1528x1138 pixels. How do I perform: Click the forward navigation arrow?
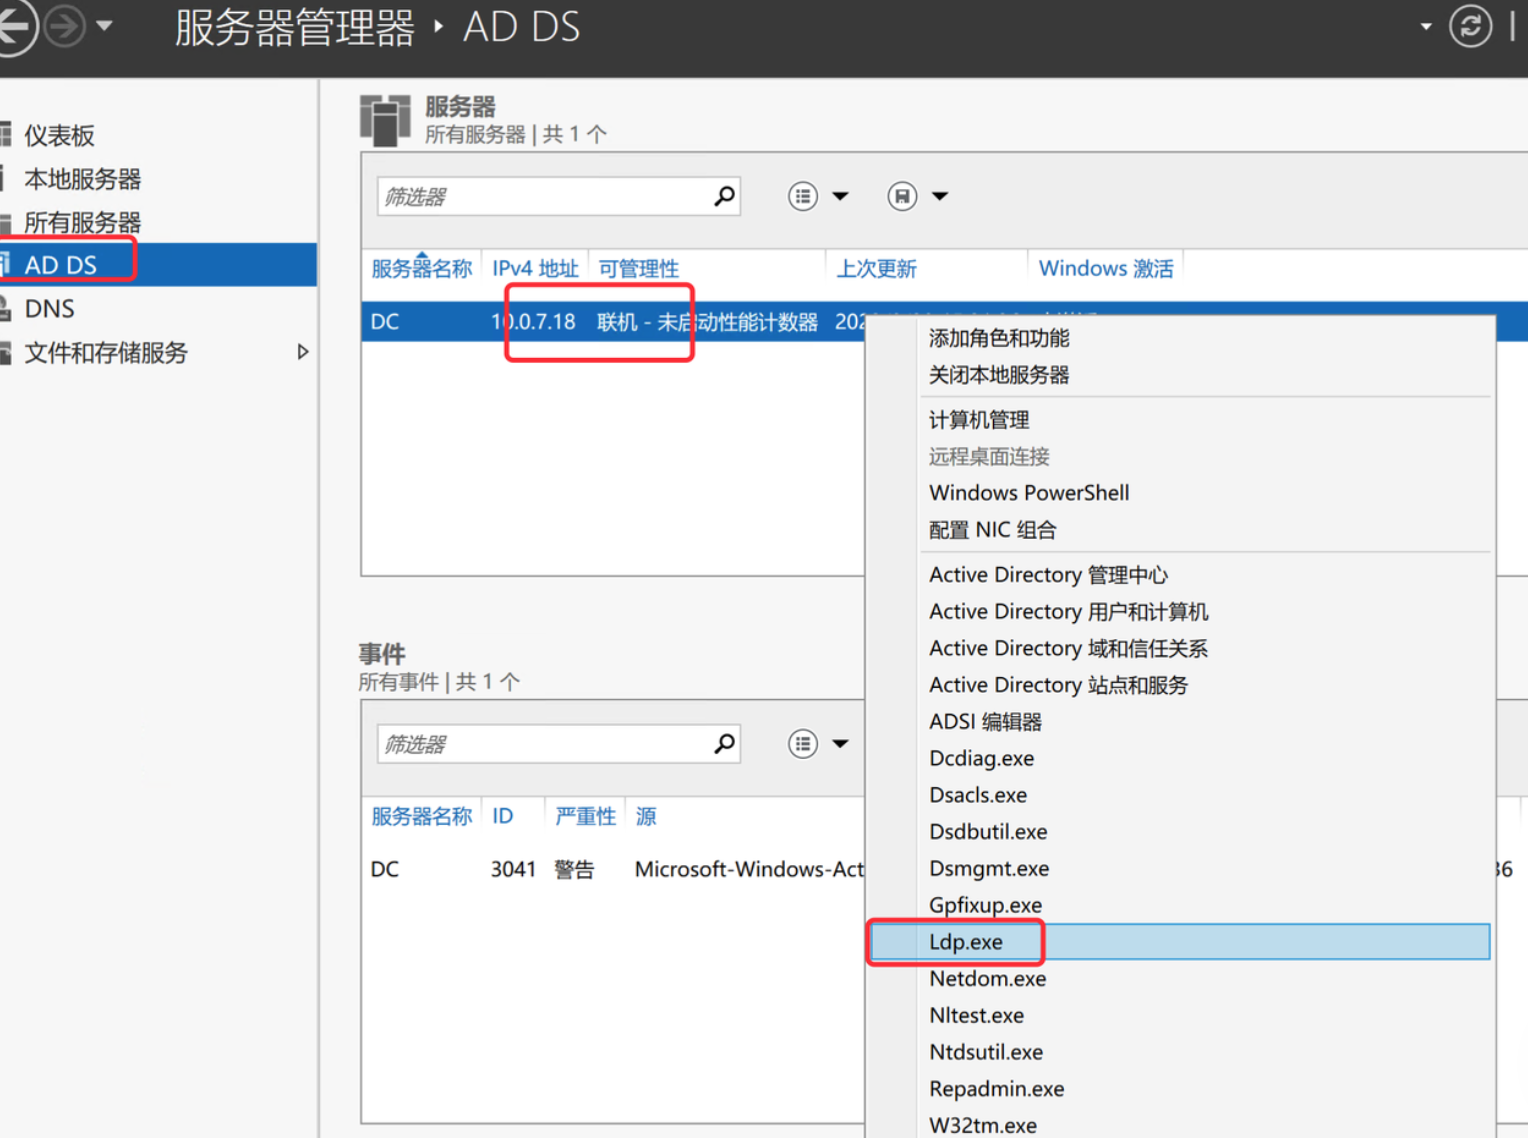click(x=65, y=27)
